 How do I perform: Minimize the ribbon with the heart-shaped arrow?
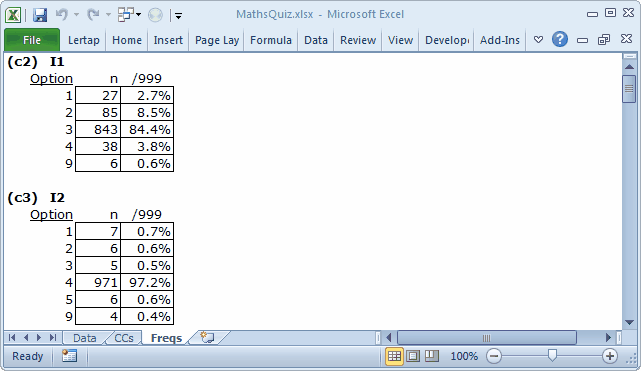click(x=538, y=40)
